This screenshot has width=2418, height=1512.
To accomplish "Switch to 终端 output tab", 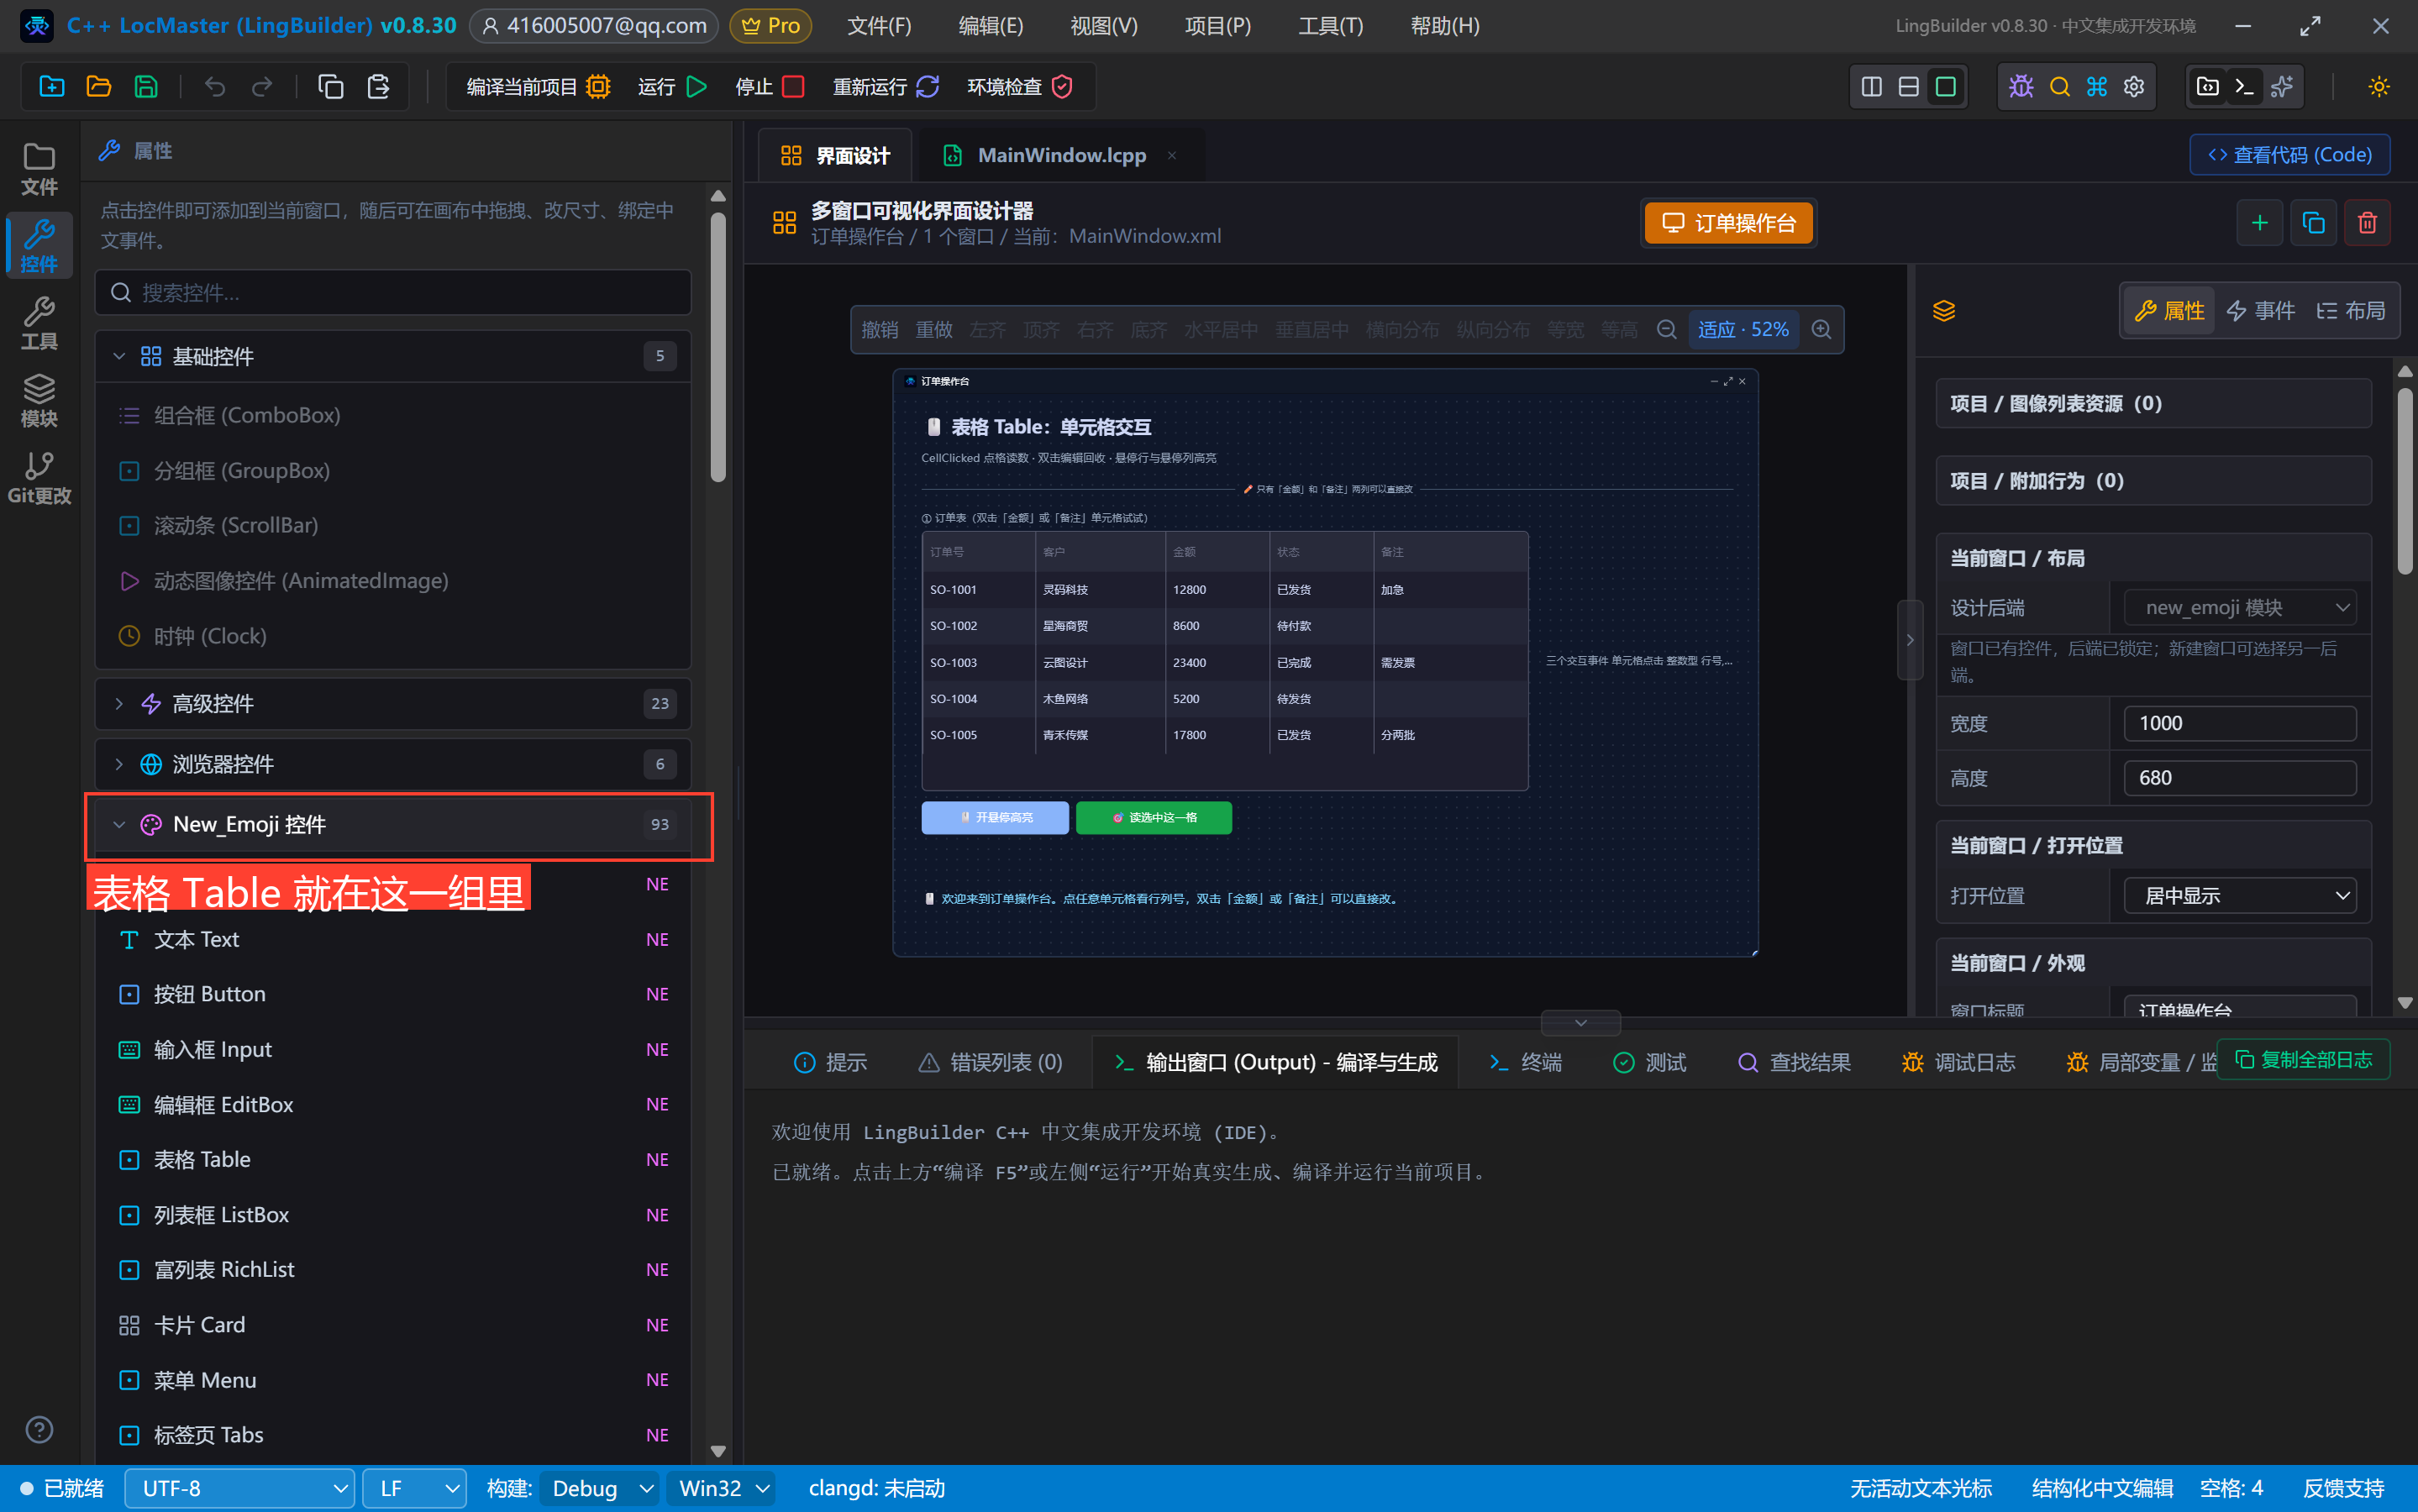I will click(1525, 1062).
